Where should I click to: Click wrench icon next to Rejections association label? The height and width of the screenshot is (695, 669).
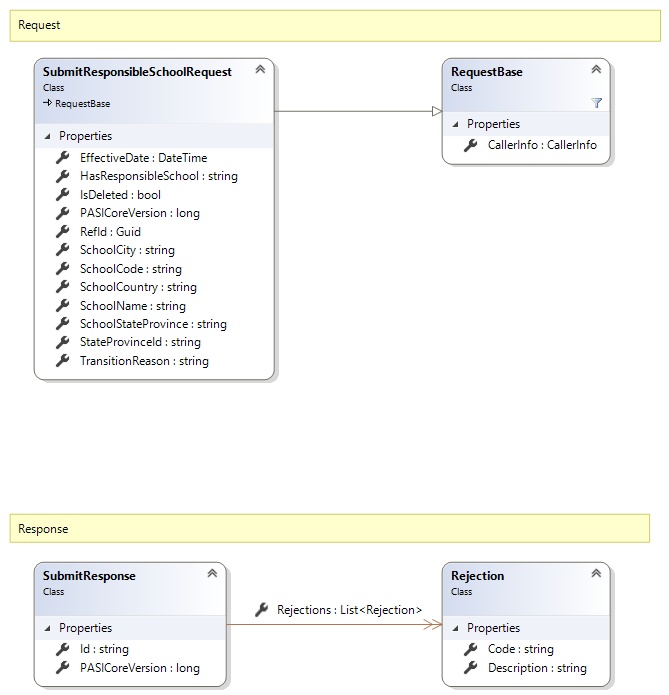[x=261, y=609]
